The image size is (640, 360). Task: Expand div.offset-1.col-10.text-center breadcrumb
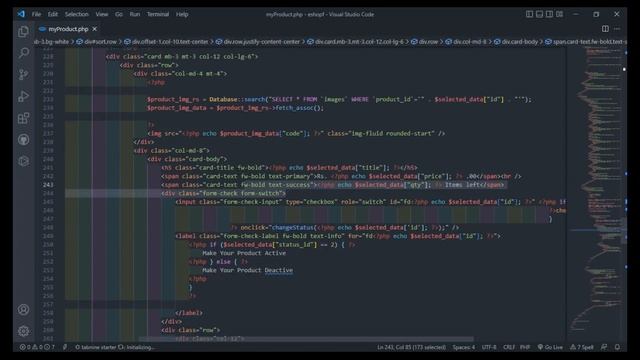coord(166,42)
